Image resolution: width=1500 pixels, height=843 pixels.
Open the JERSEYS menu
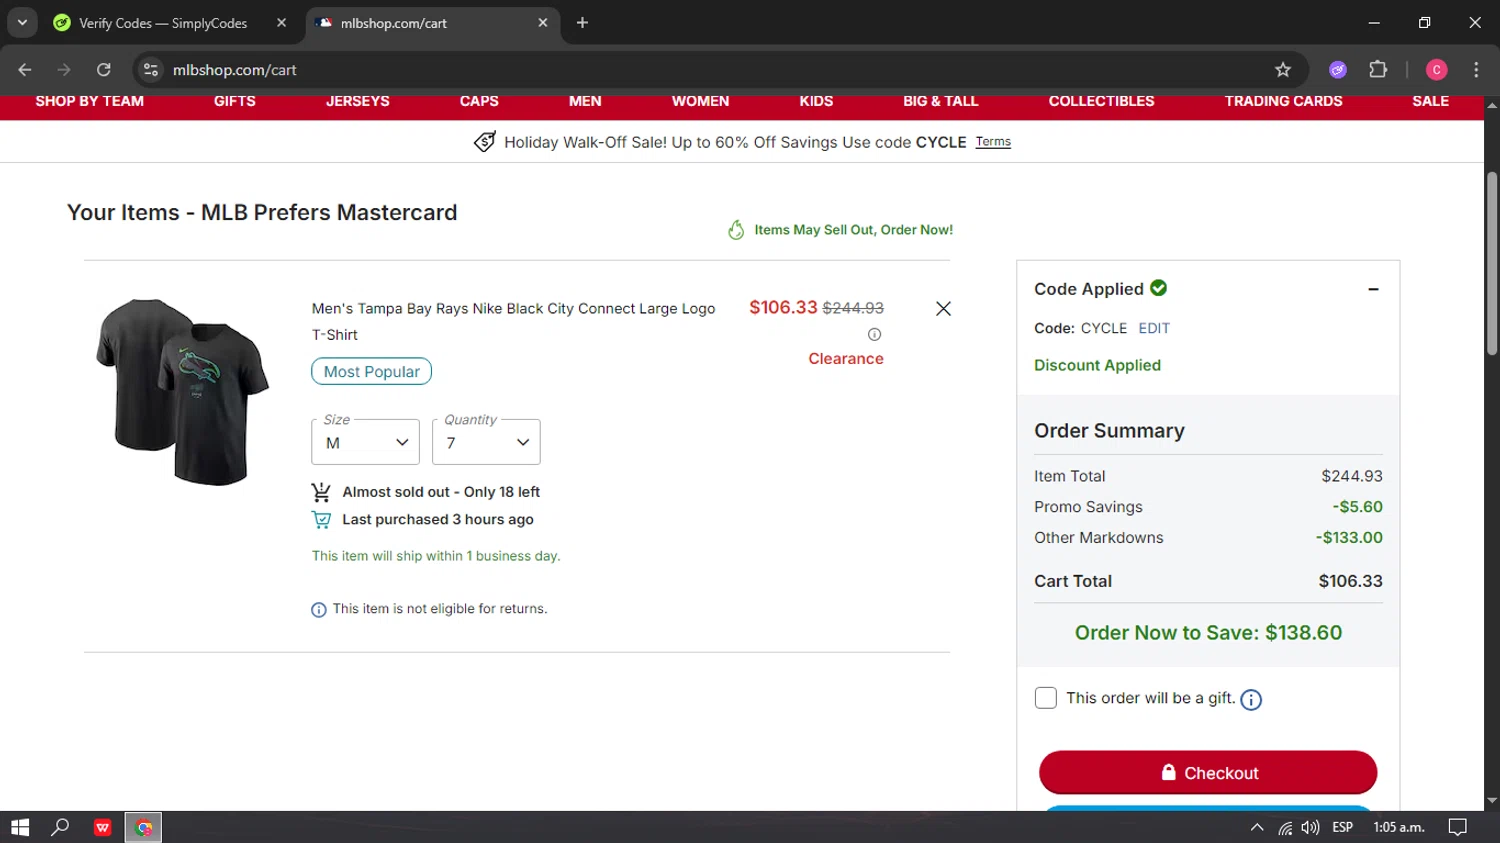point(358,101)
